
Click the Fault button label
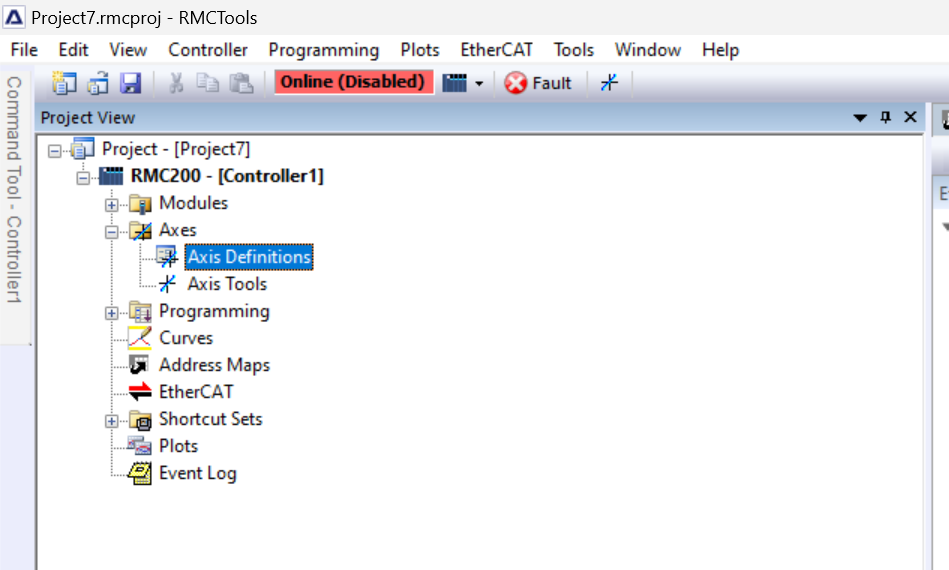coord(551,83)
